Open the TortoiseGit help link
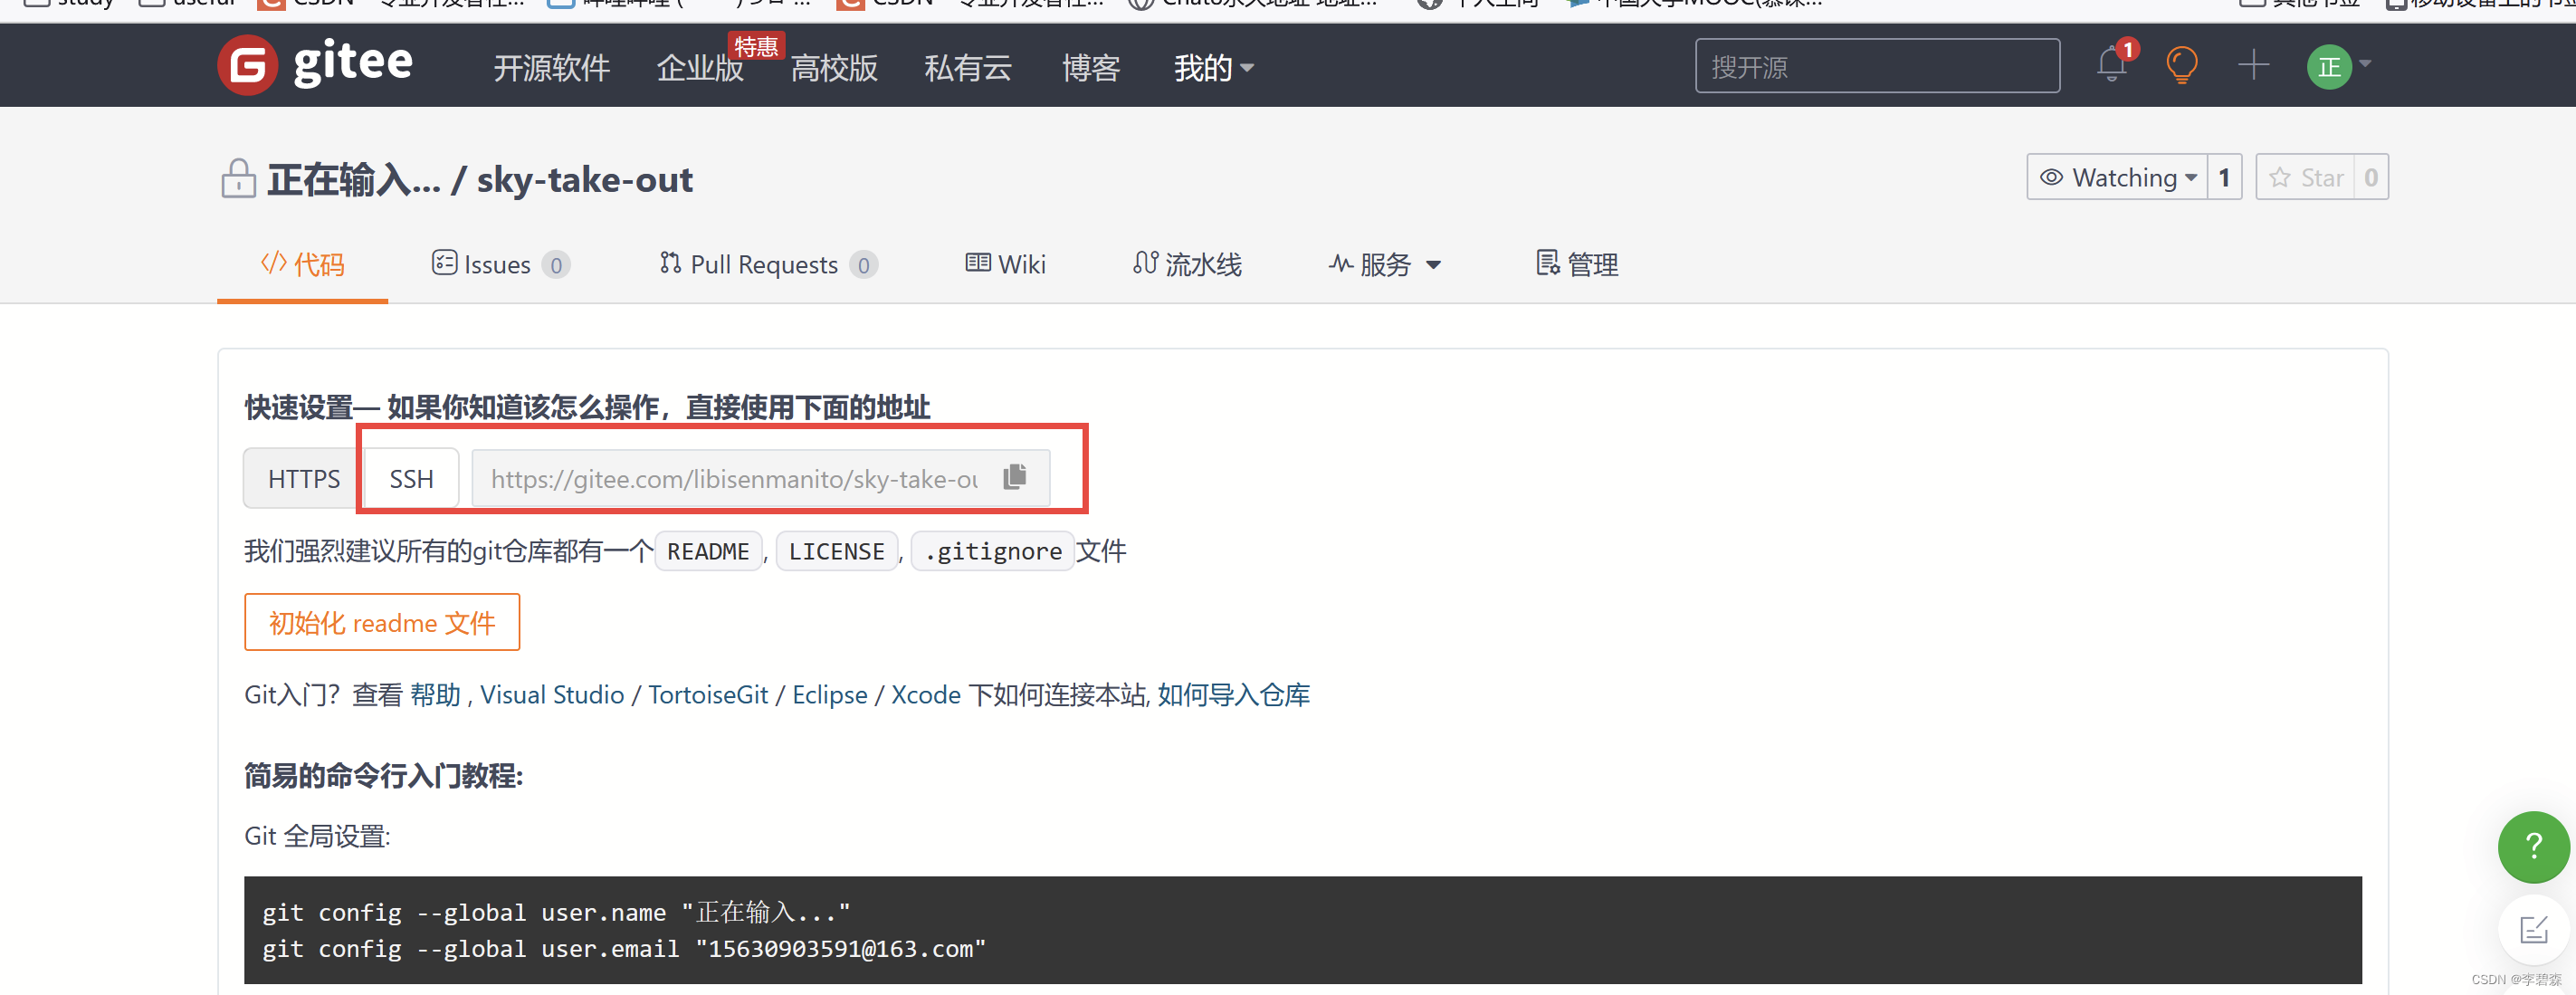This screenshot has height=995, width=2576. 707,695
